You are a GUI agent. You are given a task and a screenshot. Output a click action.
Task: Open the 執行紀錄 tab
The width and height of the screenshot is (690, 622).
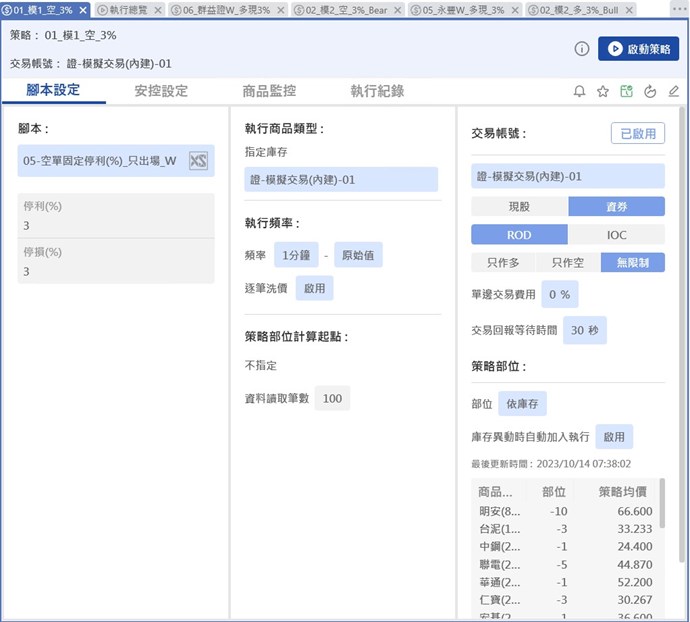pos(377,91)
